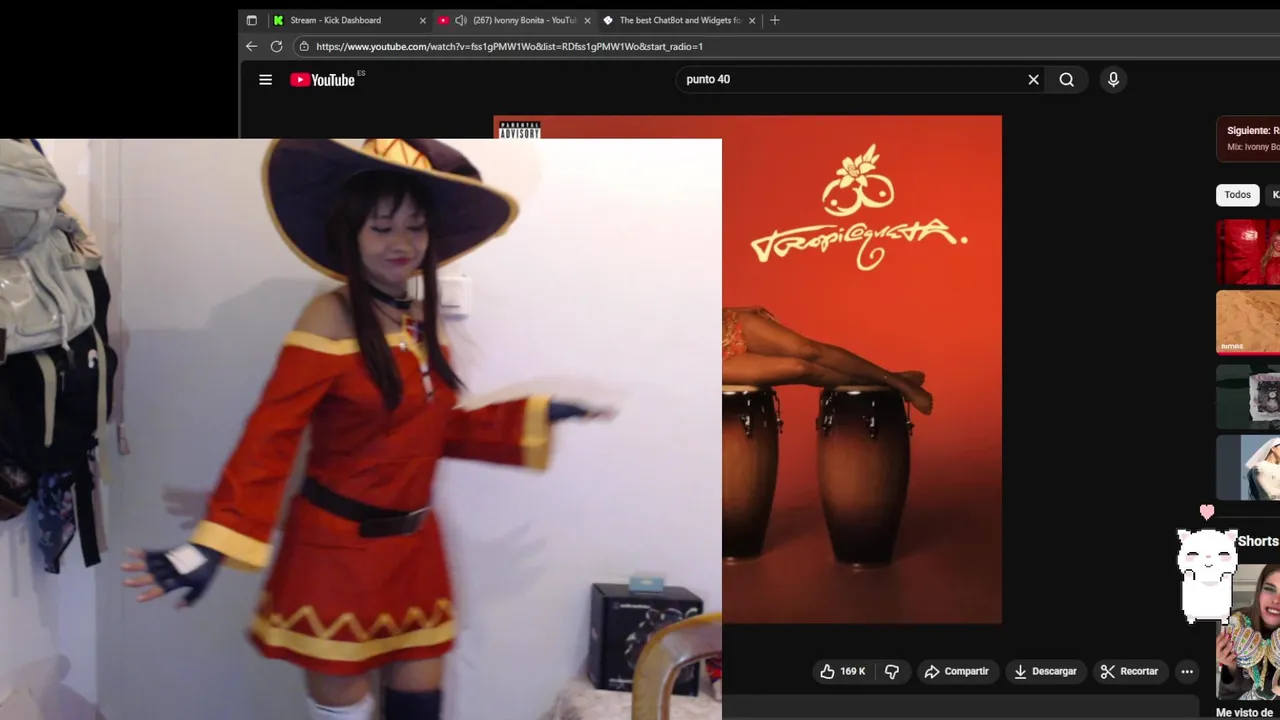Close the Stream - Kick Dashboard tab
1280x720 pixels.
(422, 20)
